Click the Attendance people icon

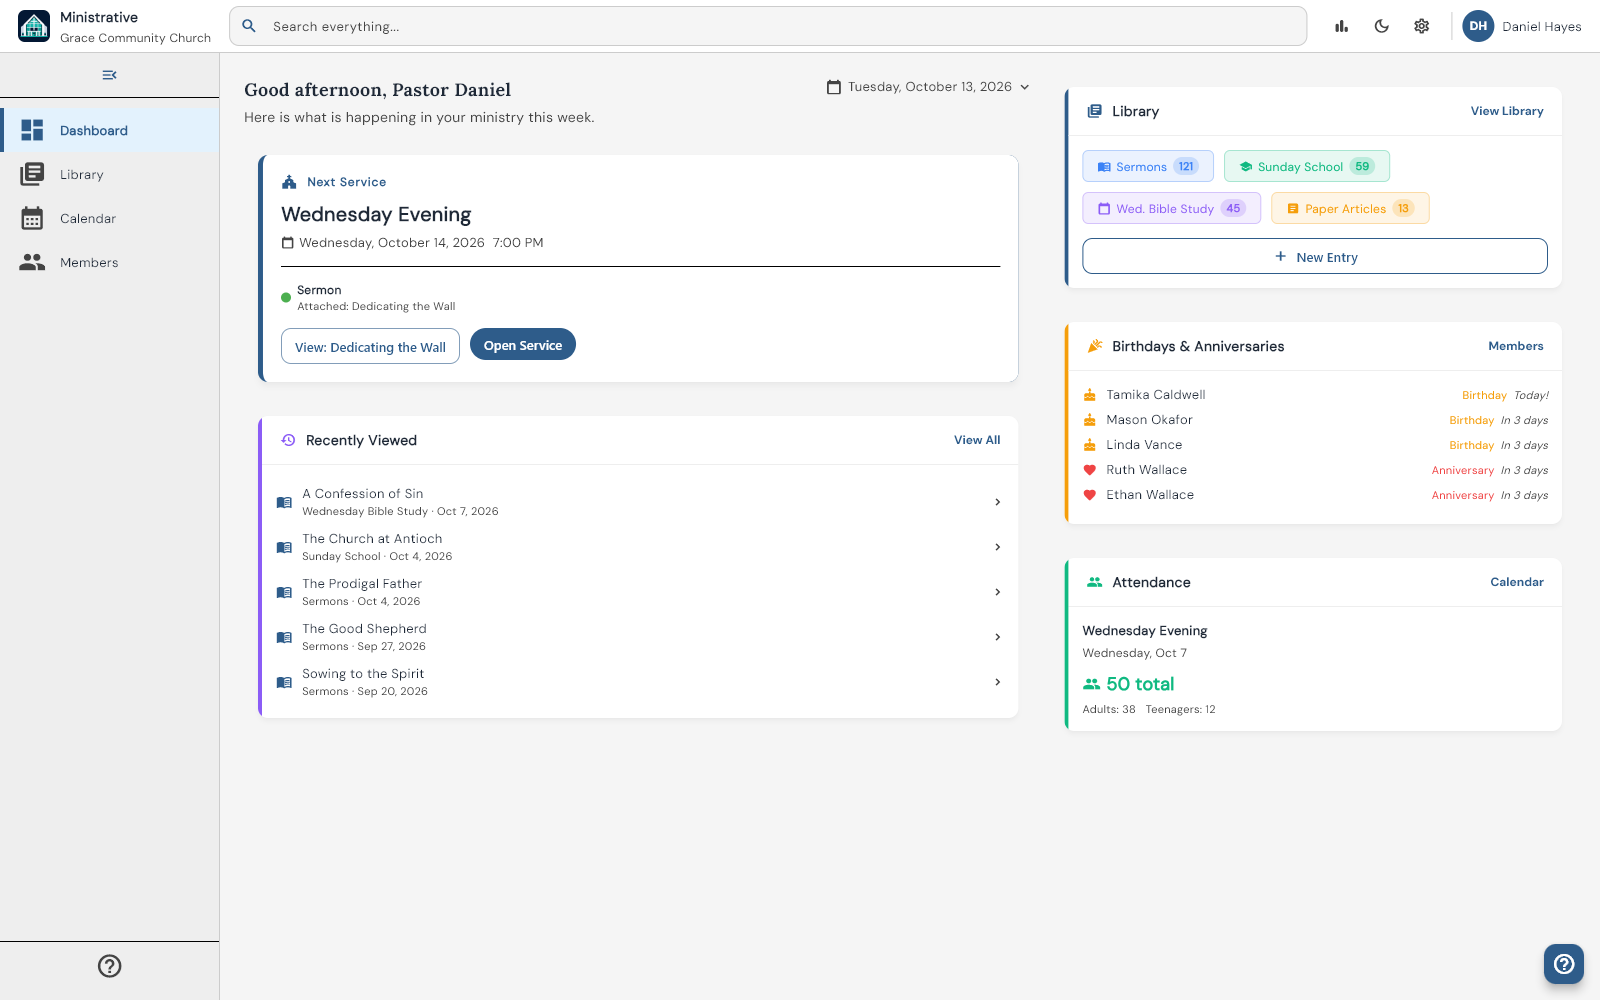[1095, 582]
